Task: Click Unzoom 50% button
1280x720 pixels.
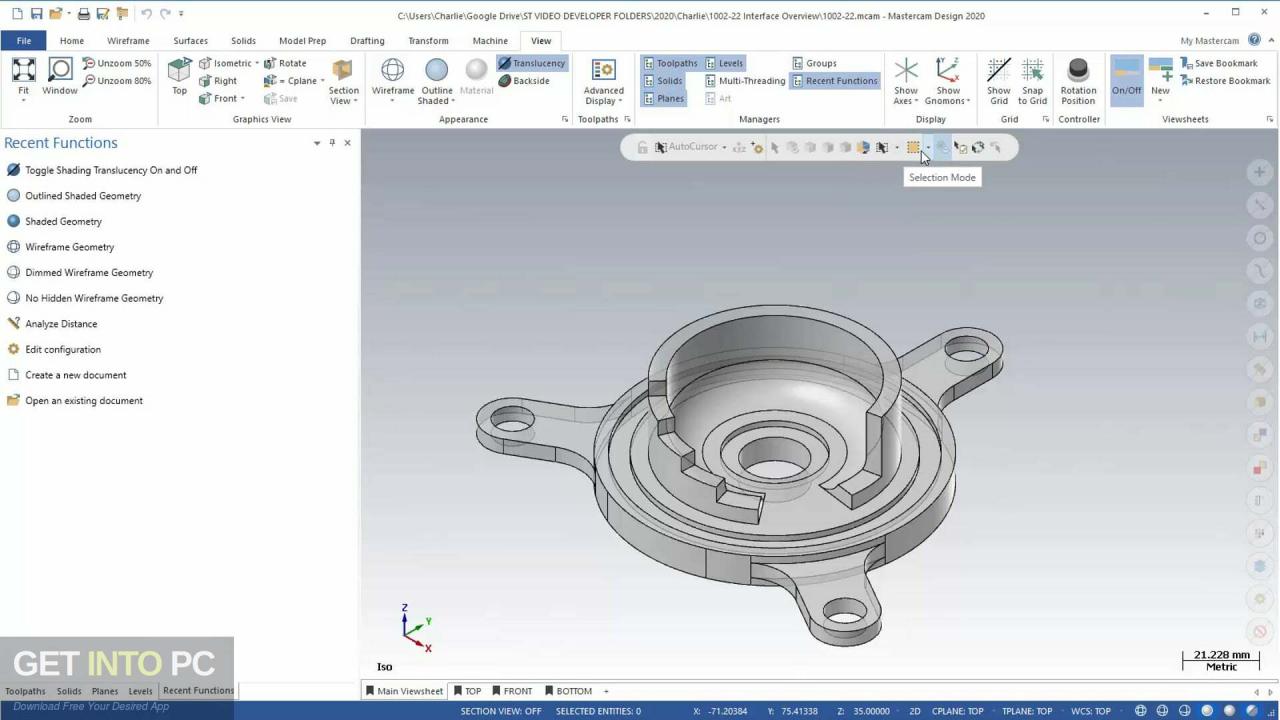Action: (x=118, y=63)
